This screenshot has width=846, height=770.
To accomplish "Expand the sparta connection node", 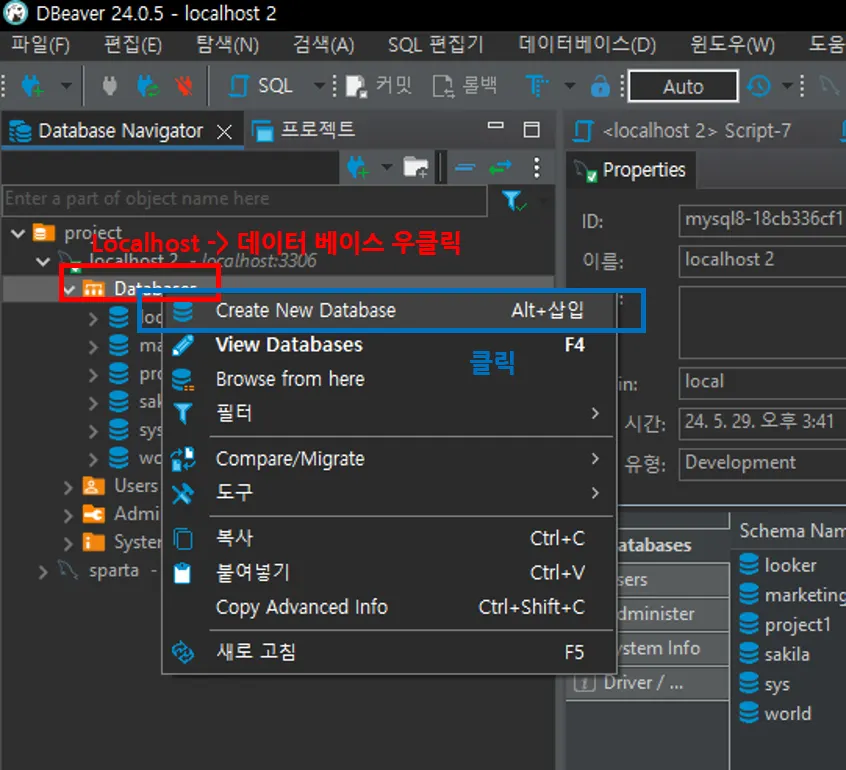I will (43, 571).
